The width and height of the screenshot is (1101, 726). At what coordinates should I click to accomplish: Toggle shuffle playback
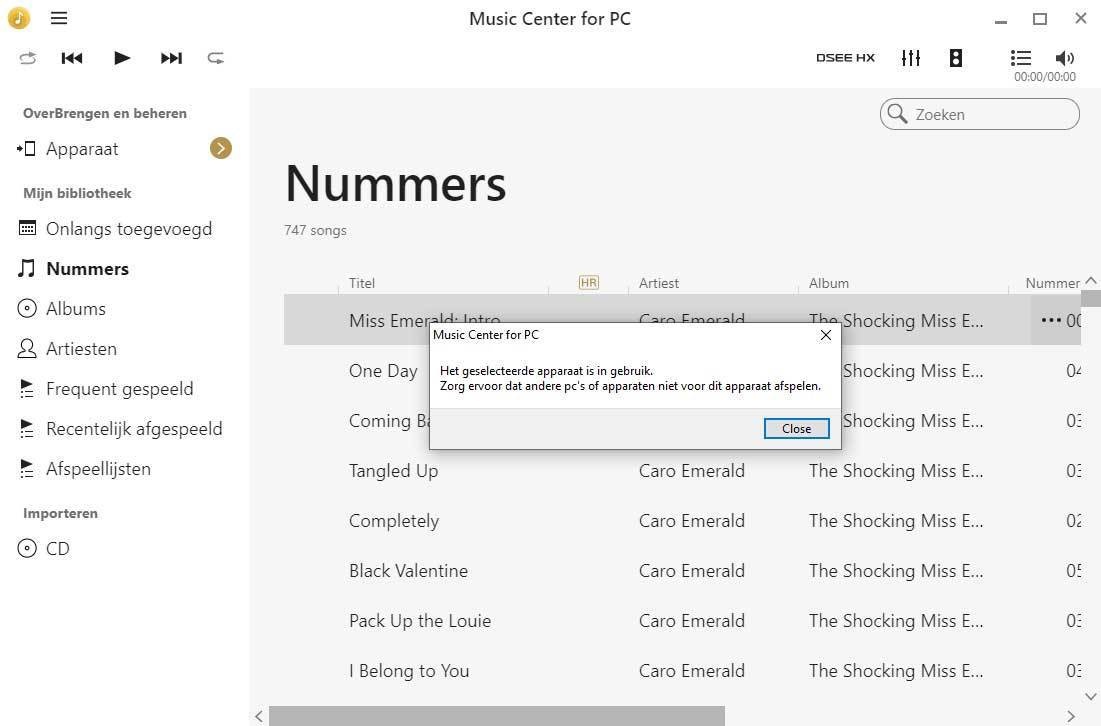(27, 58)
